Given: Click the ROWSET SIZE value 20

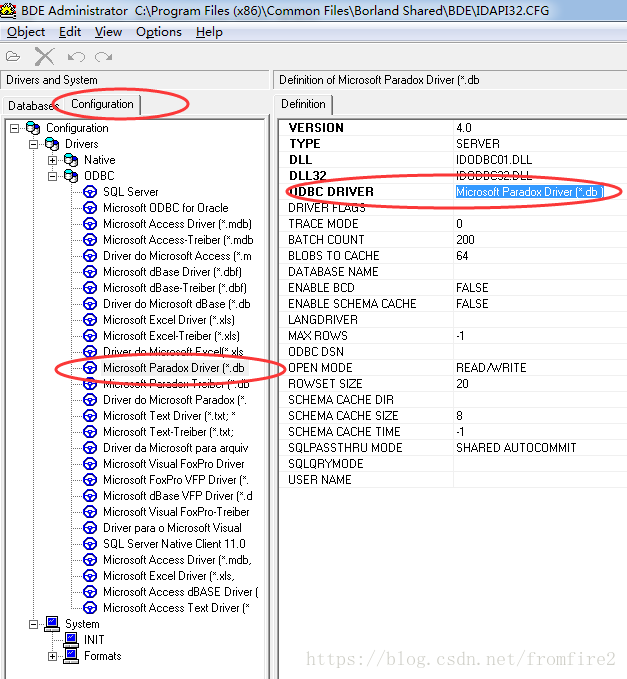Looking at the screenshot, I should pos(462,384).
